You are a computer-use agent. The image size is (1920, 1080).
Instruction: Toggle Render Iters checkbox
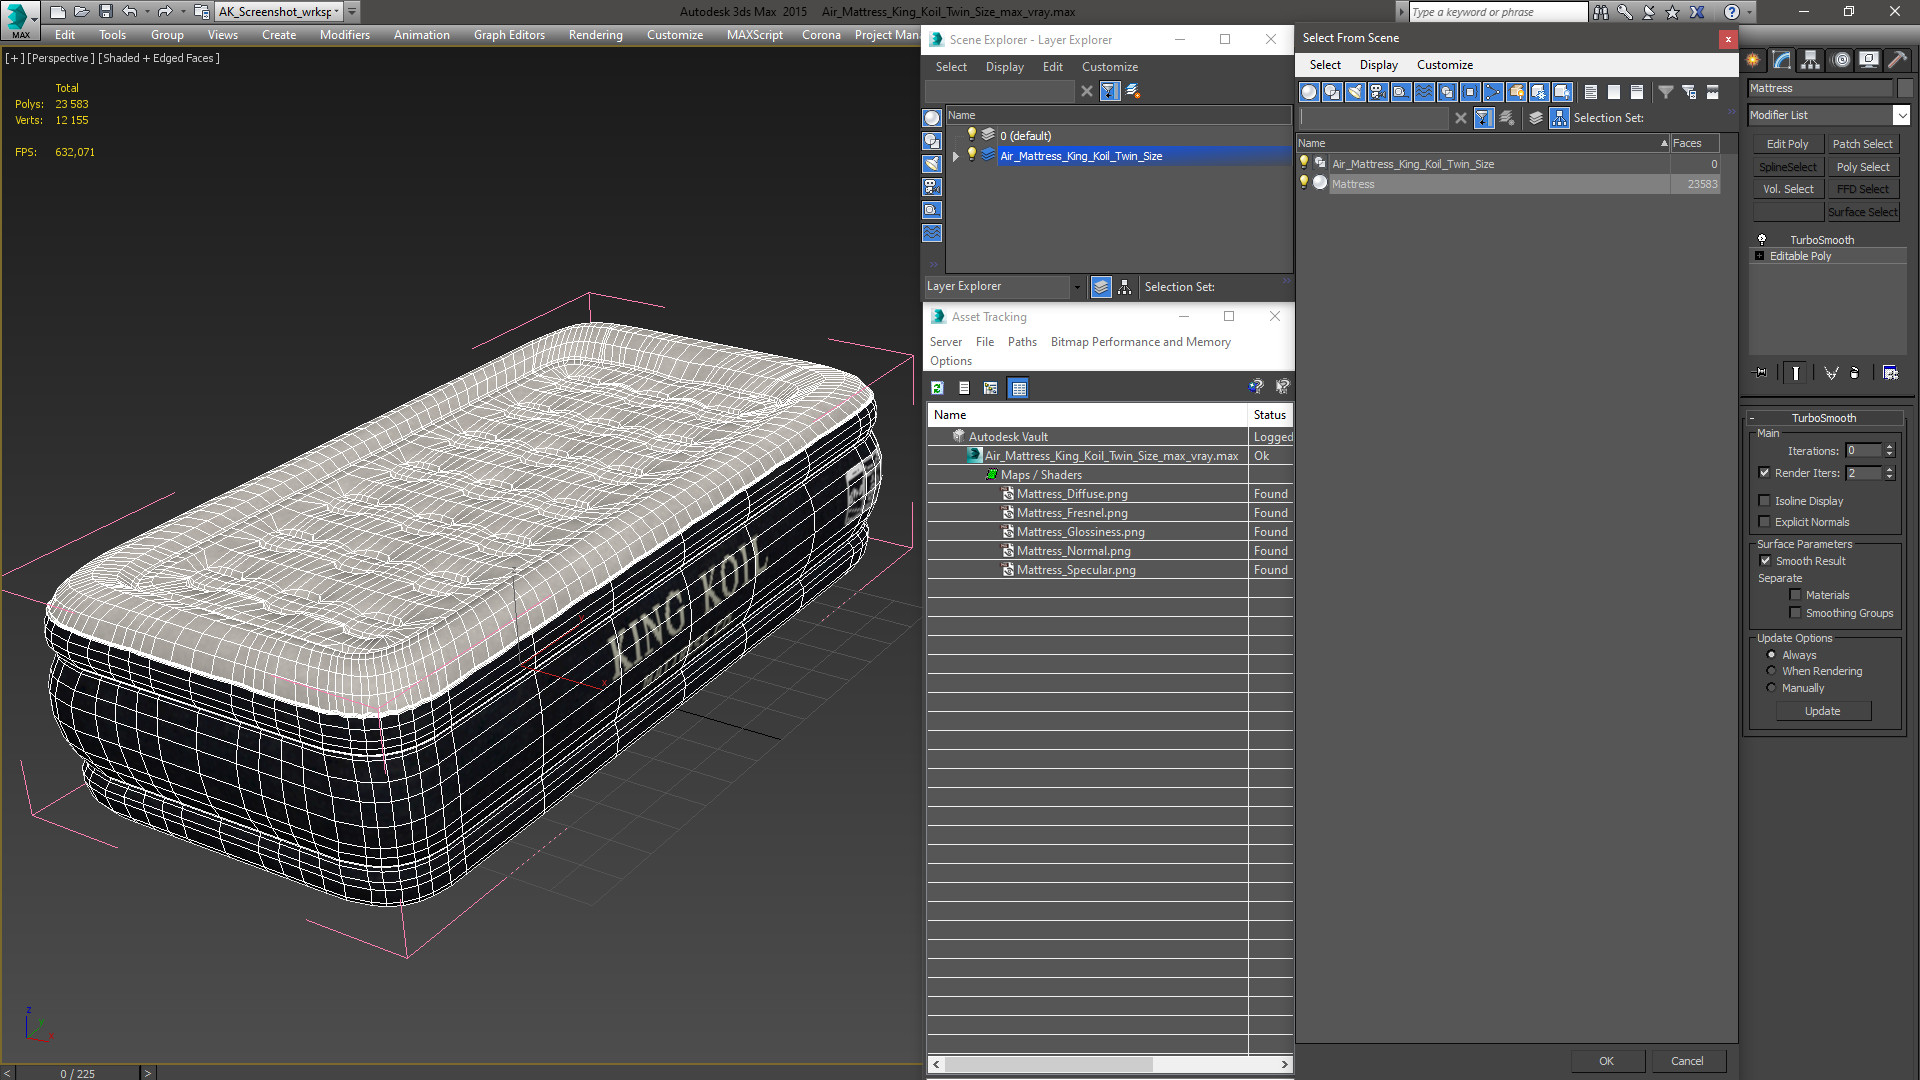[1764, 473]
